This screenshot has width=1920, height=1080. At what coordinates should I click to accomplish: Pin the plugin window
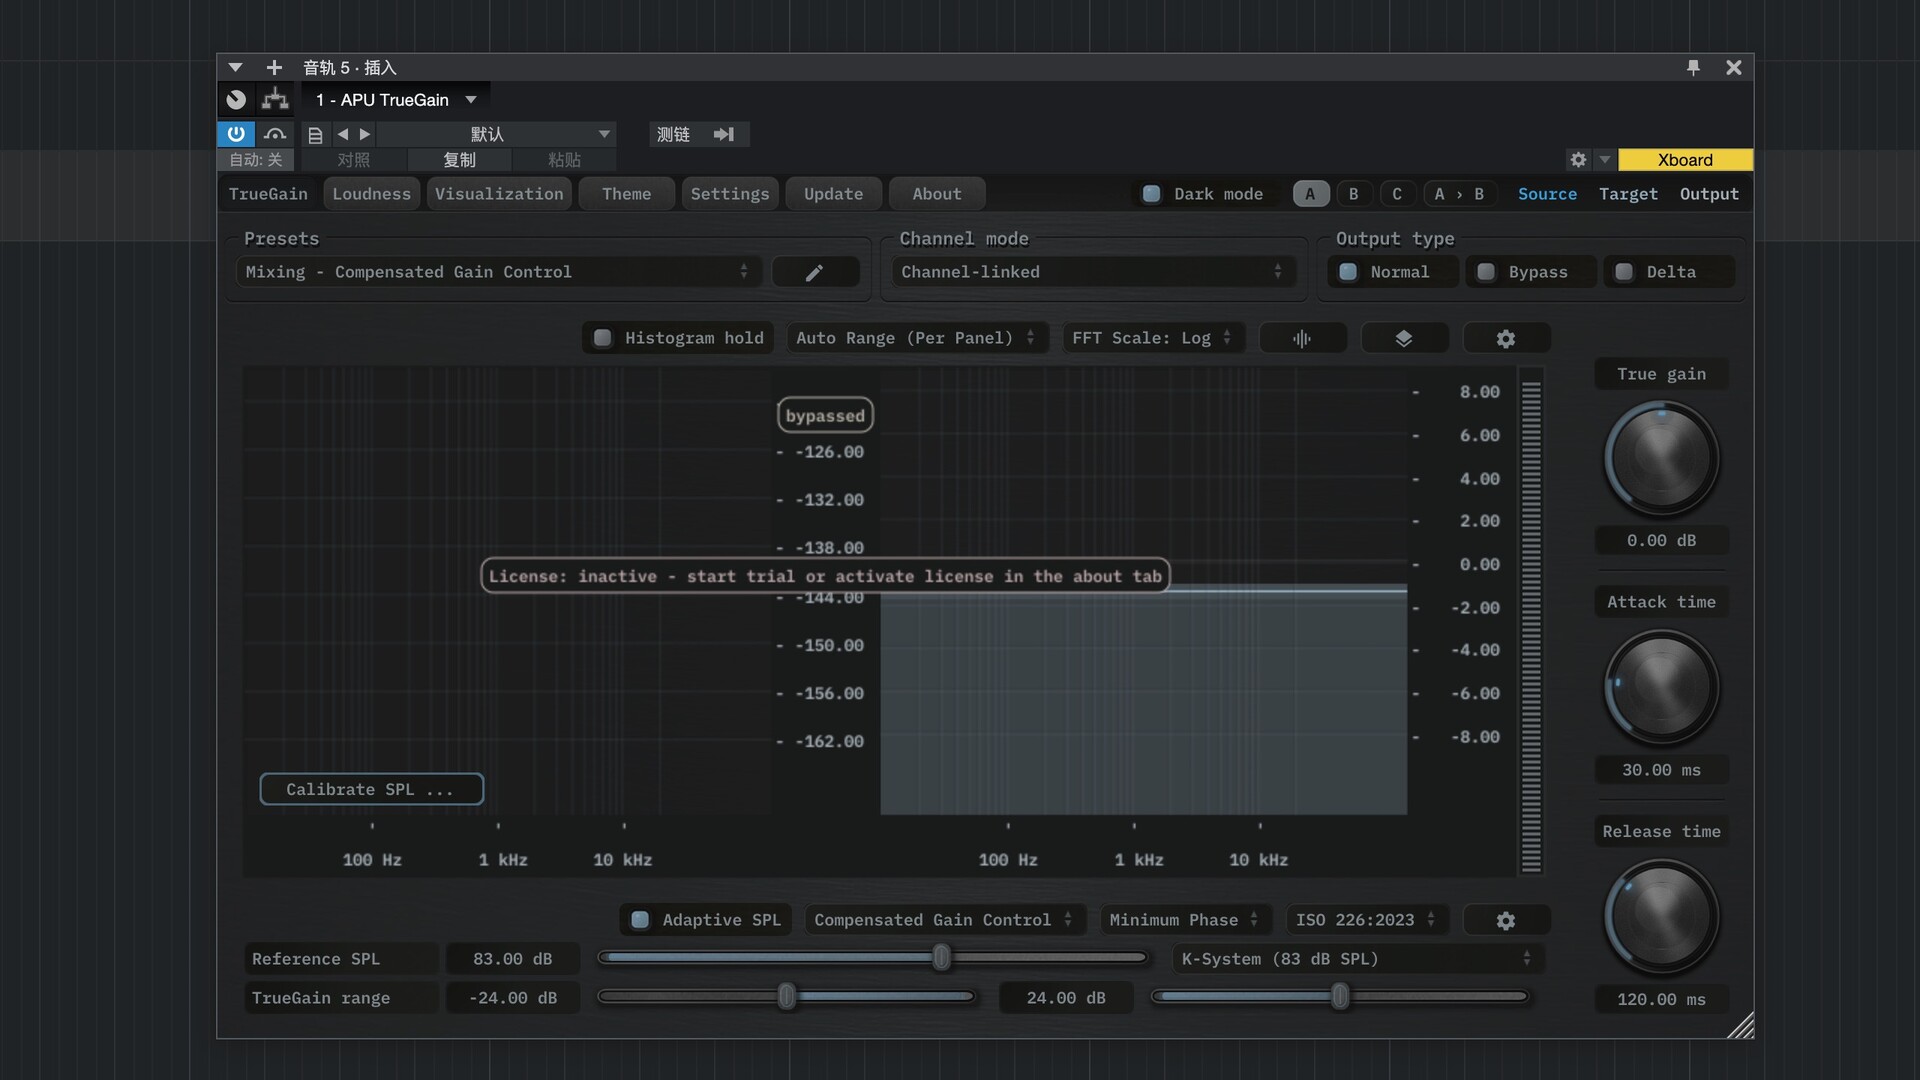1693,67
